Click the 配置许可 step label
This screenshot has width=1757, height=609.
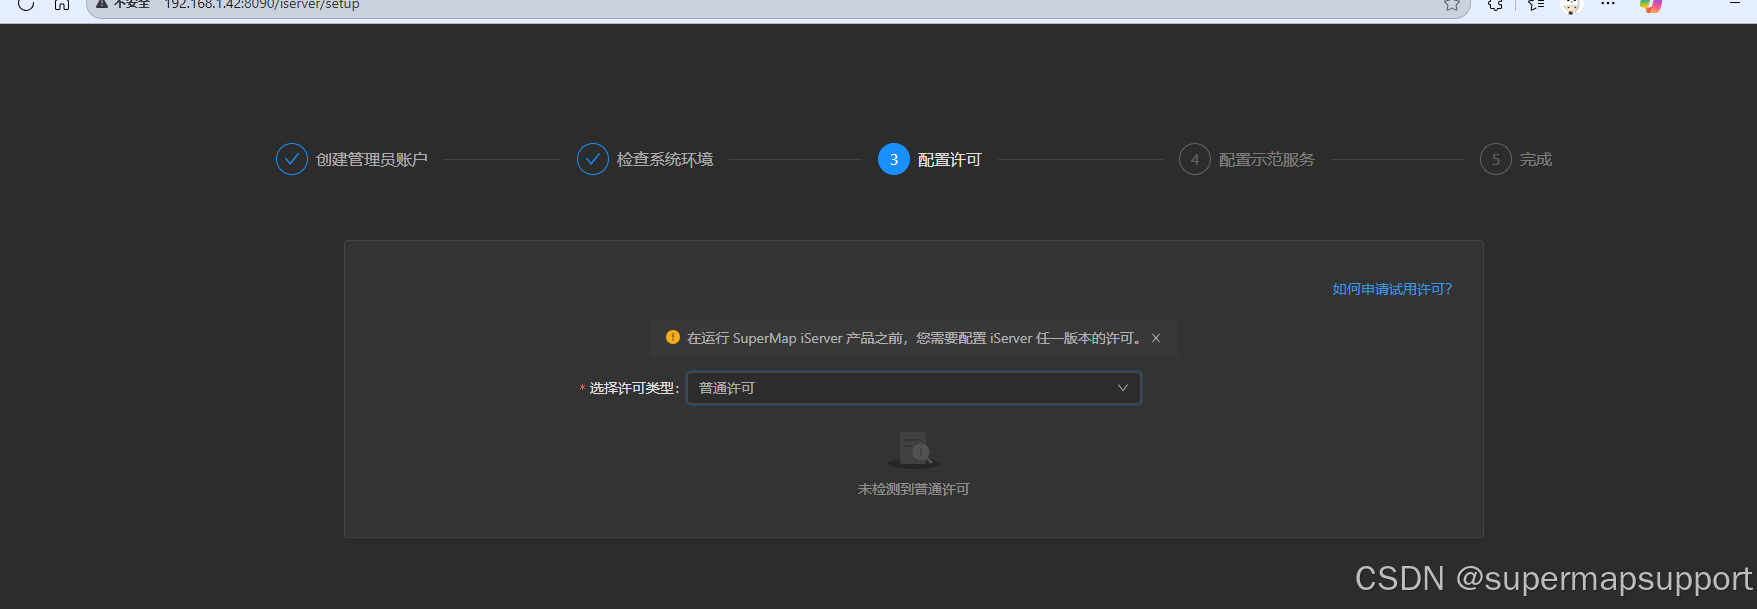coord(950,160)
